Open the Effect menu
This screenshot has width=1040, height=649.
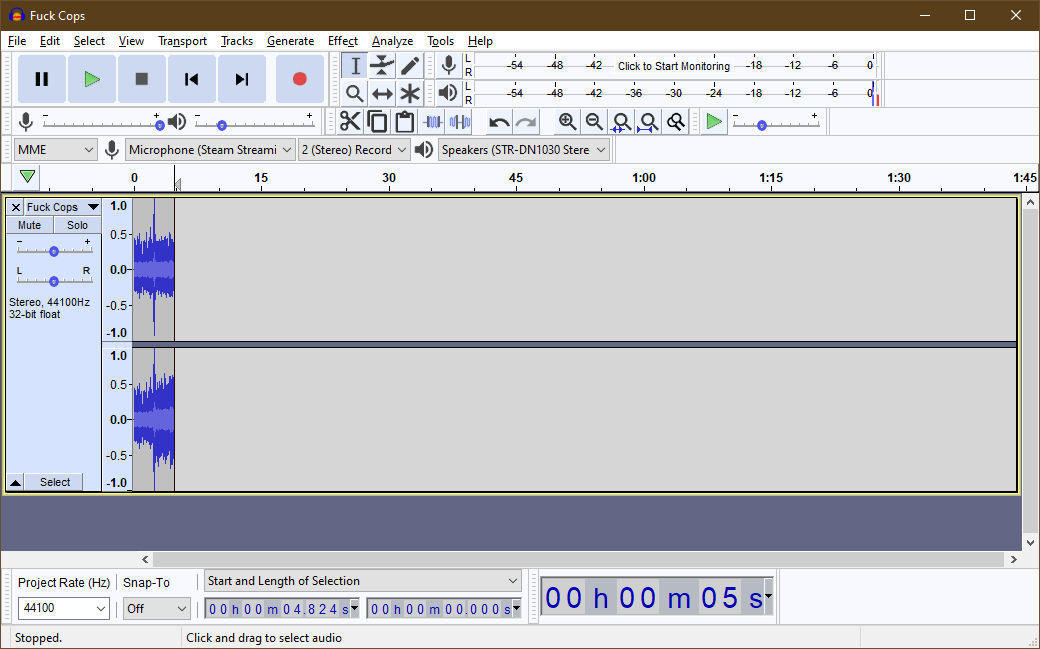click(x=342, y=41)
